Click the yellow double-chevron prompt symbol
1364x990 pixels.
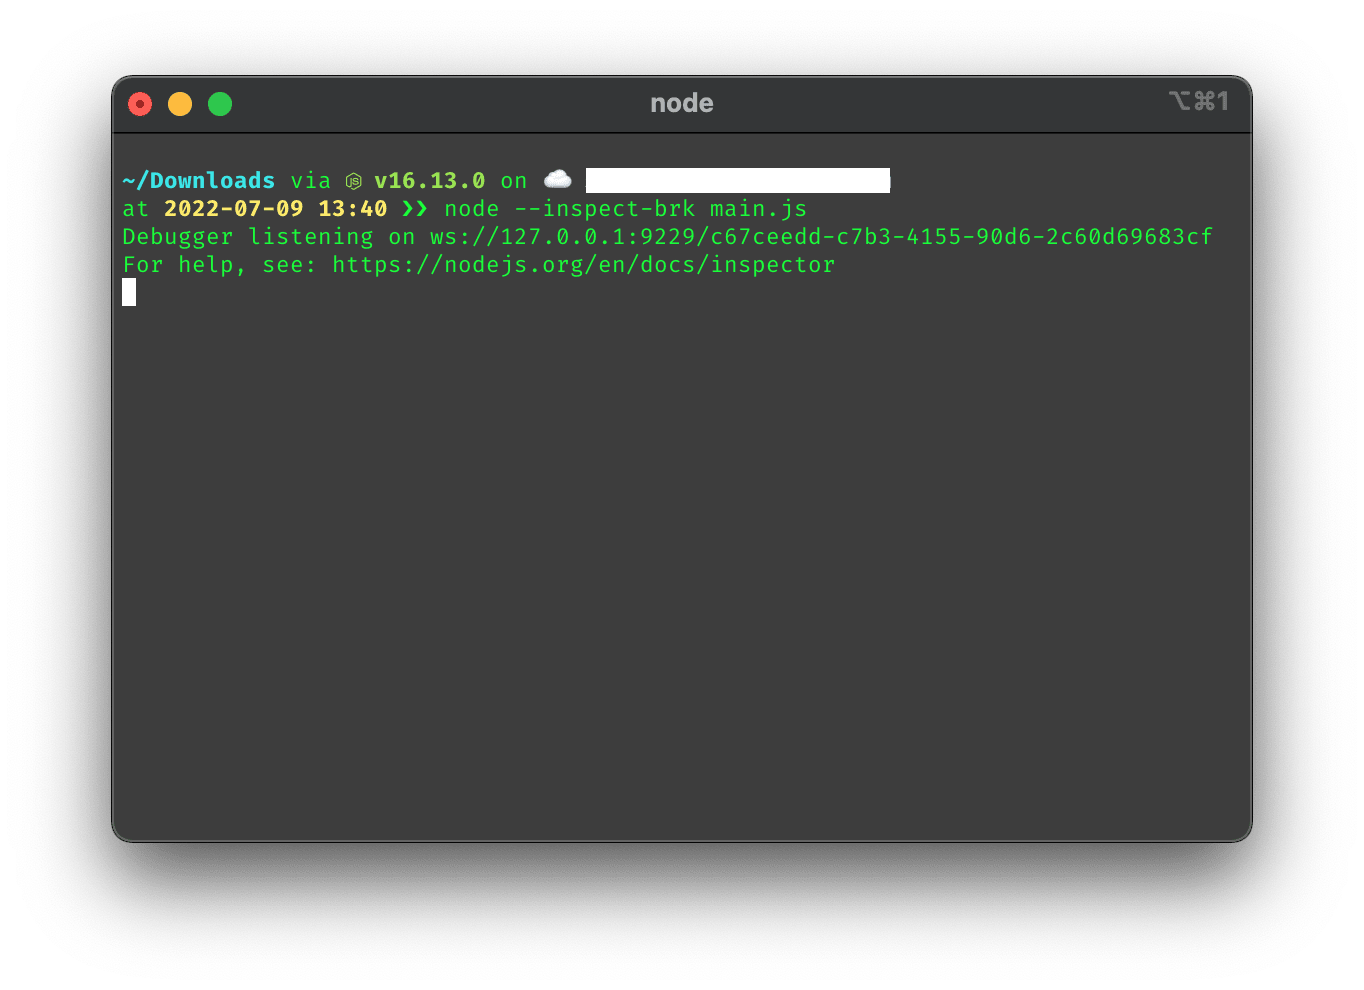tap(413, 209)
